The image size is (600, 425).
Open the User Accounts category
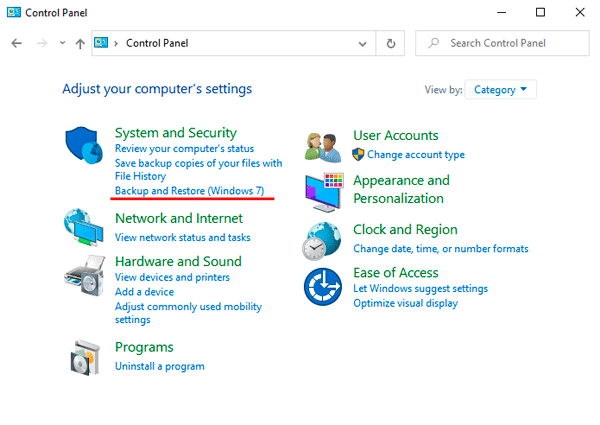pyautogui.click(x=396, y=135)
